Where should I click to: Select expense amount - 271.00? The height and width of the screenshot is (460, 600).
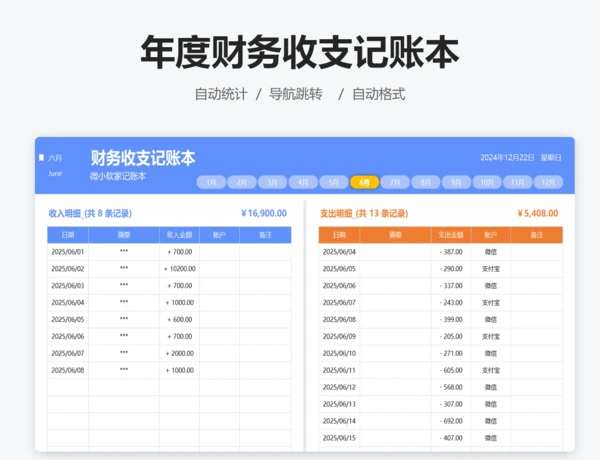point(451,353)
